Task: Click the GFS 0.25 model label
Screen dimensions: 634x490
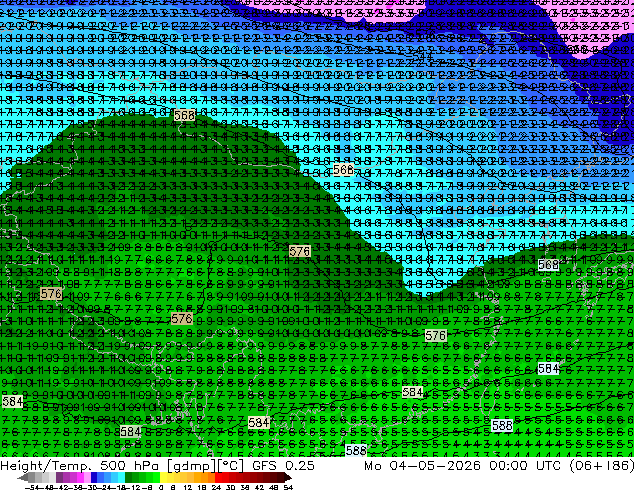Action: click(x=283, y=465)
